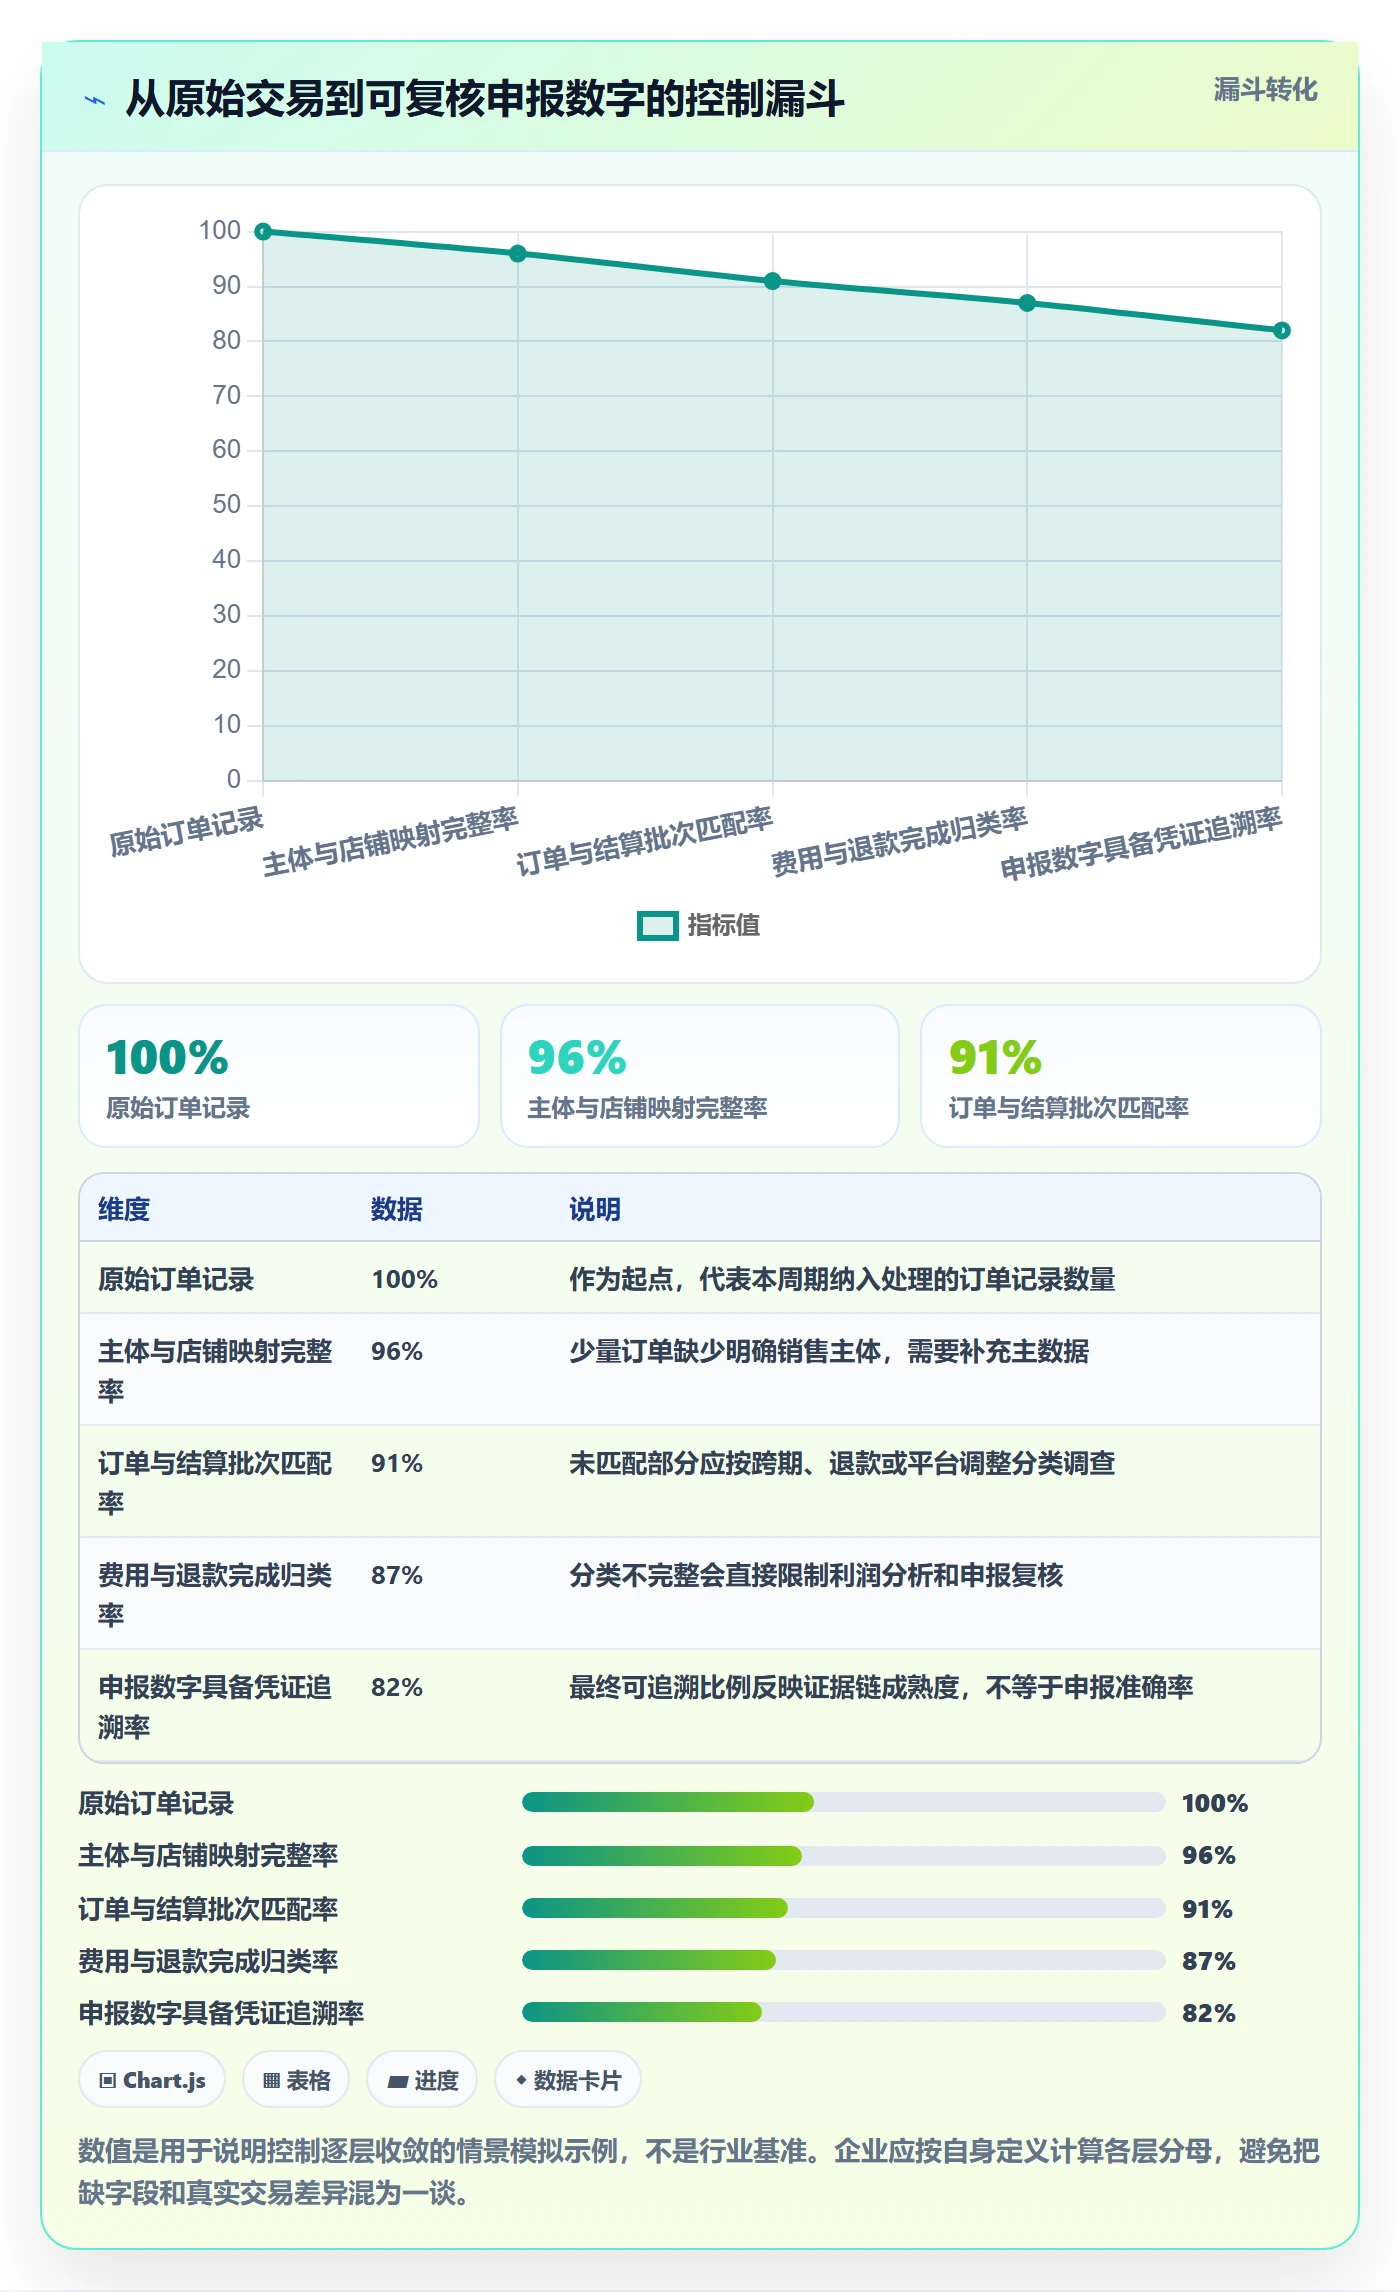
Task: Click the 订单与结算批次匹配率 progress bar
Action: pos(844,1908)
